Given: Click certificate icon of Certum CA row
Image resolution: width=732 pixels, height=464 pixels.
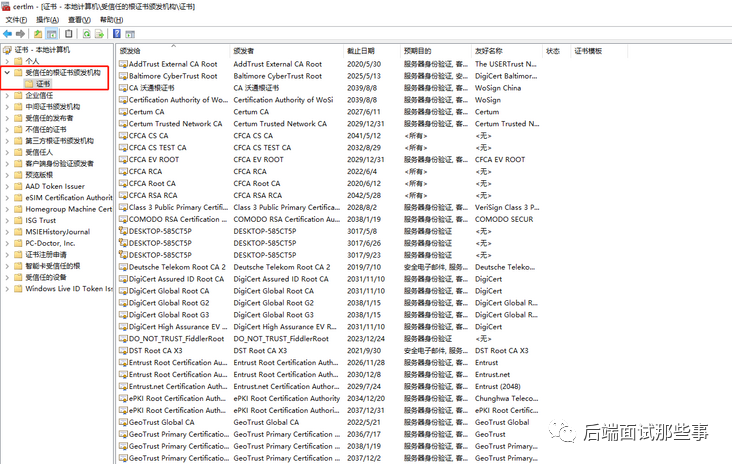Looking at the screenshot, I should [123, 112].
